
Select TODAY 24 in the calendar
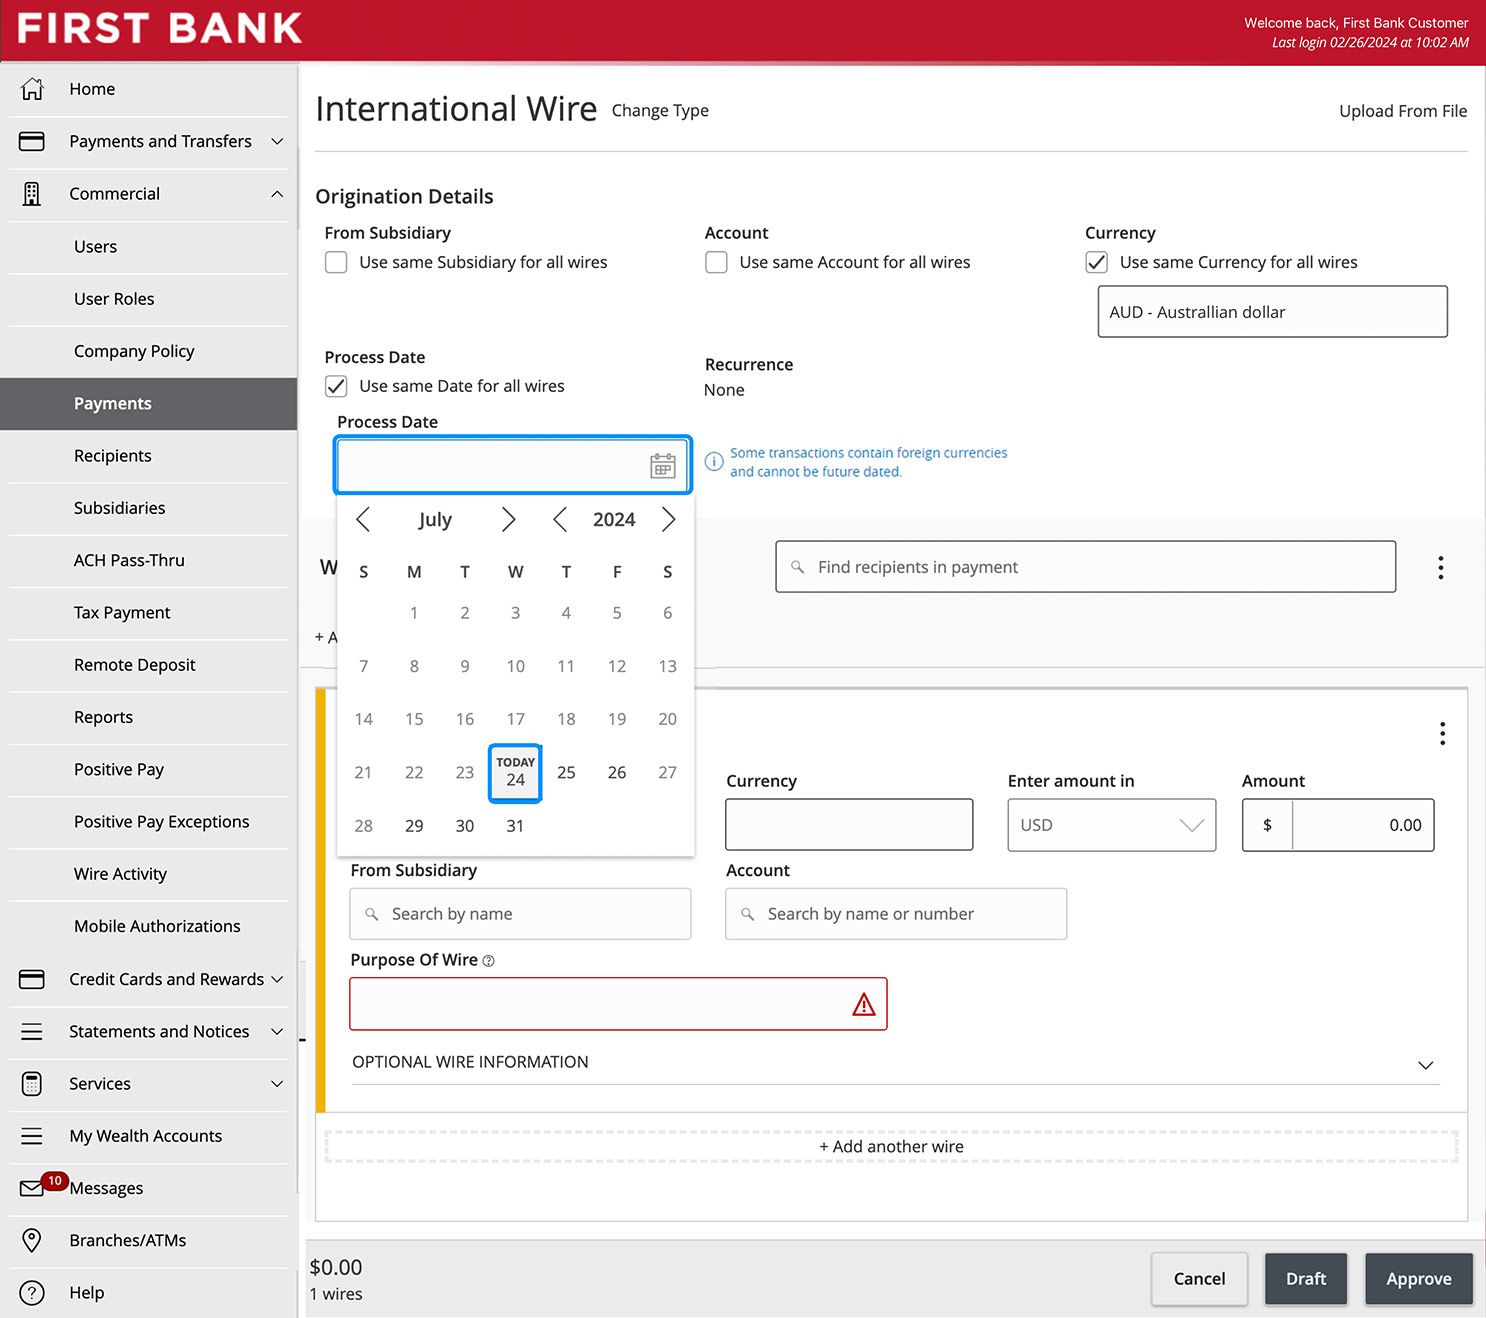pos(515,772)
